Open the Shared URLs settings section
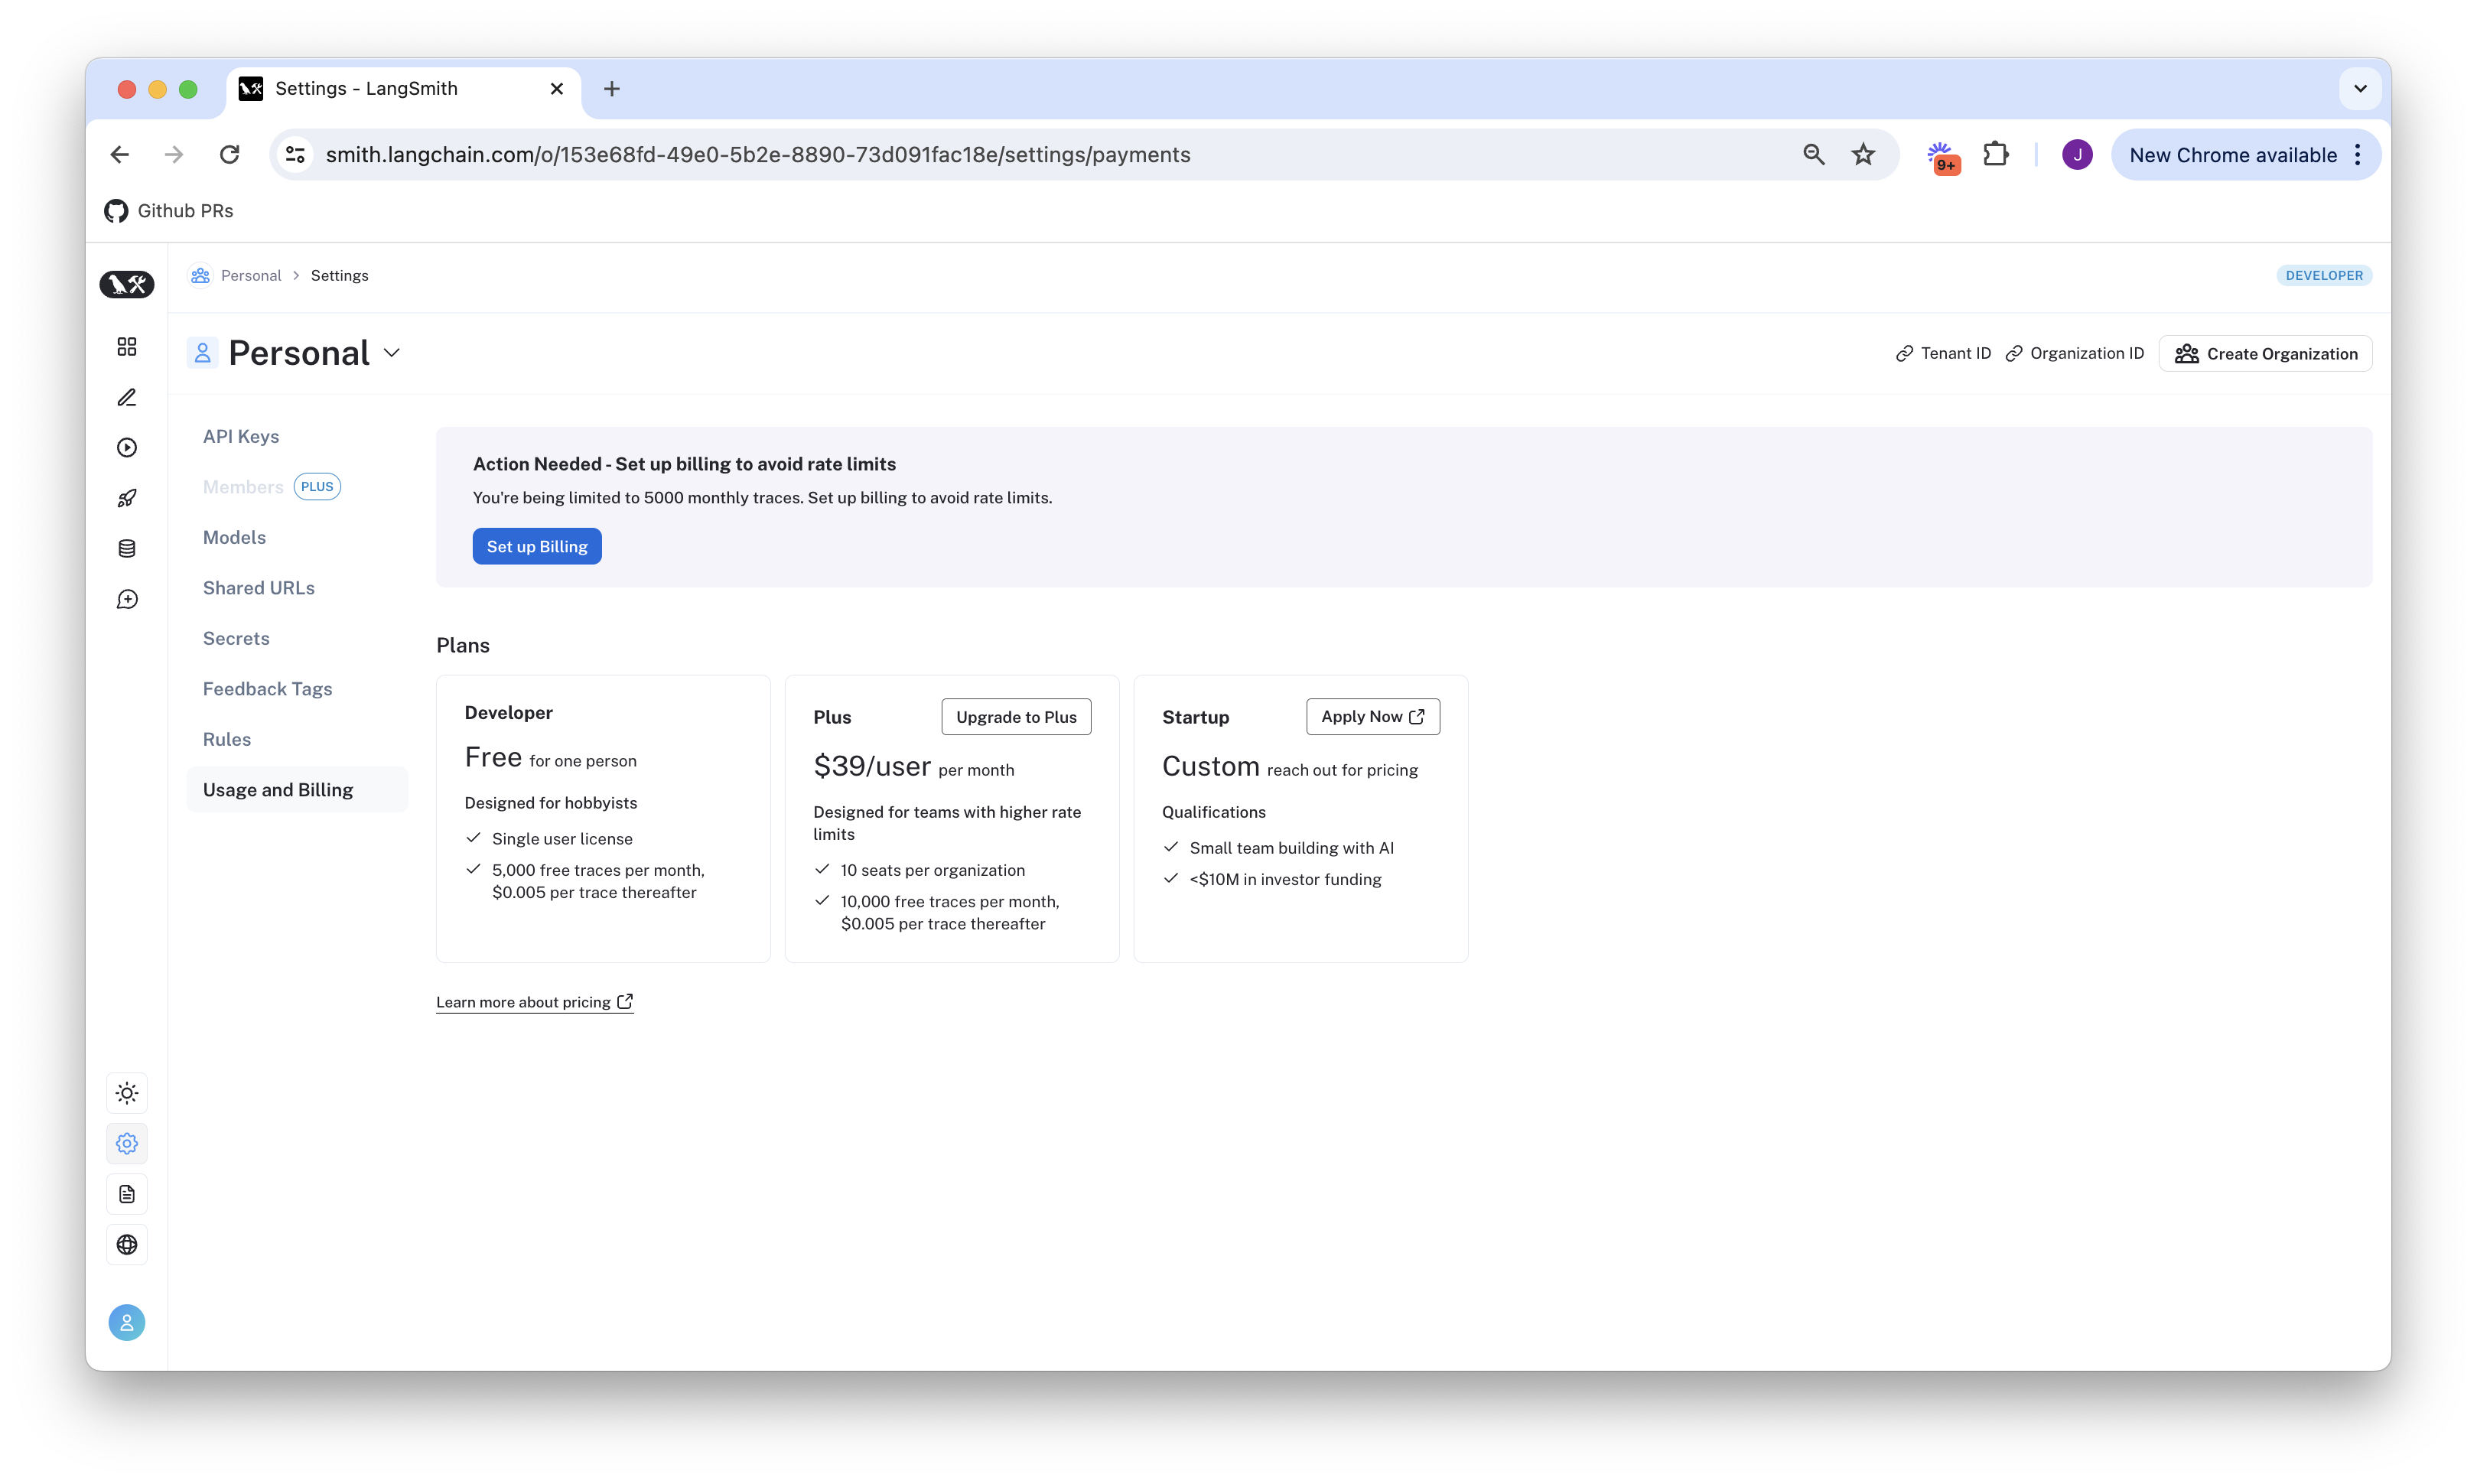Image resolution: width=2477 pixels, height=1484 pixels. [258, 588]
